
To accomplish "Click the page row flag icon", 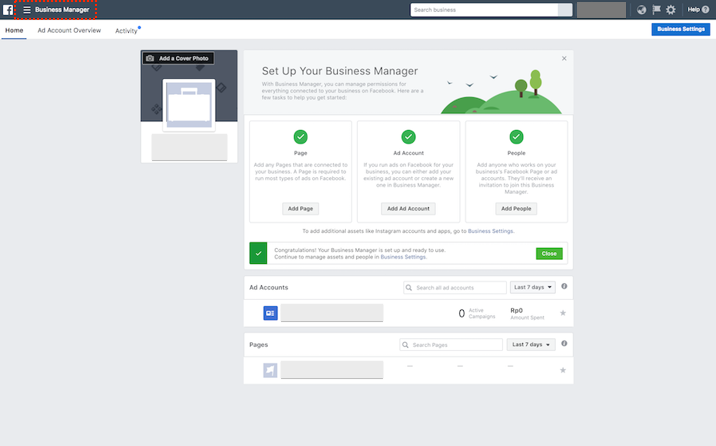I will [270, 370].
